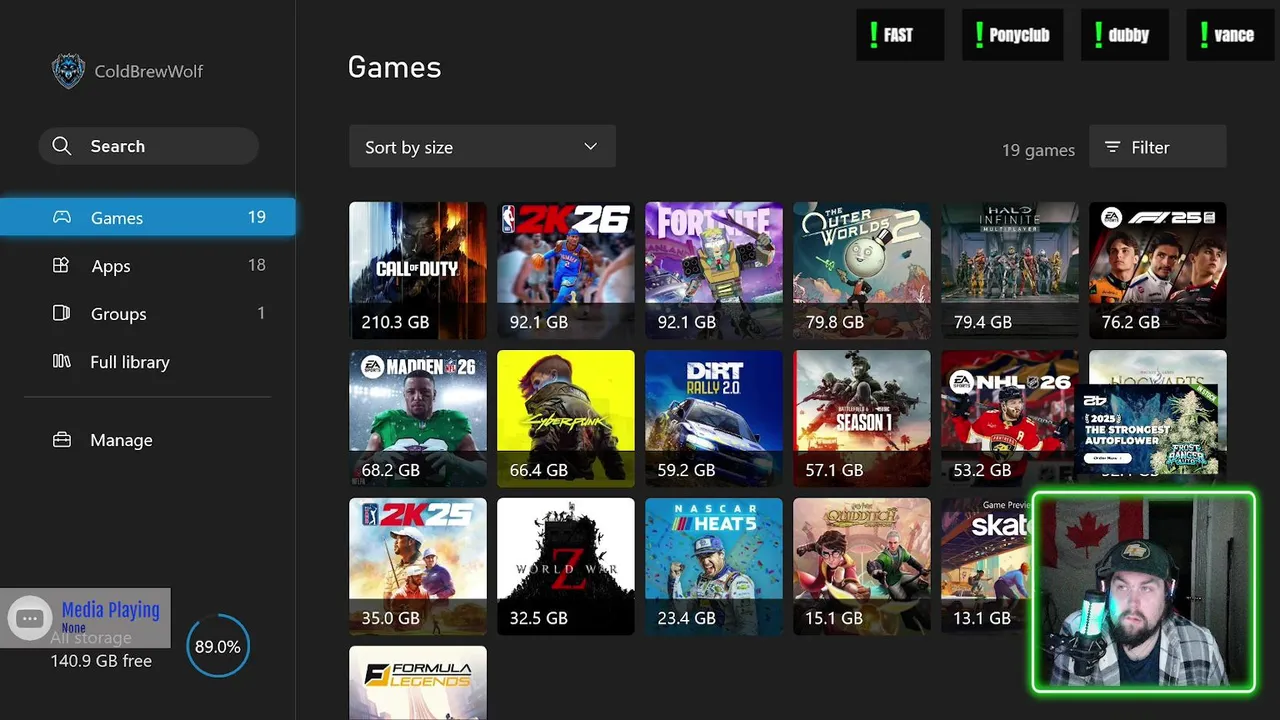The height and width of the screenshot is (720, 1280).
Task: Open the Sort by size dropdown
Action: pyautogui.click(x=482, y=147)
